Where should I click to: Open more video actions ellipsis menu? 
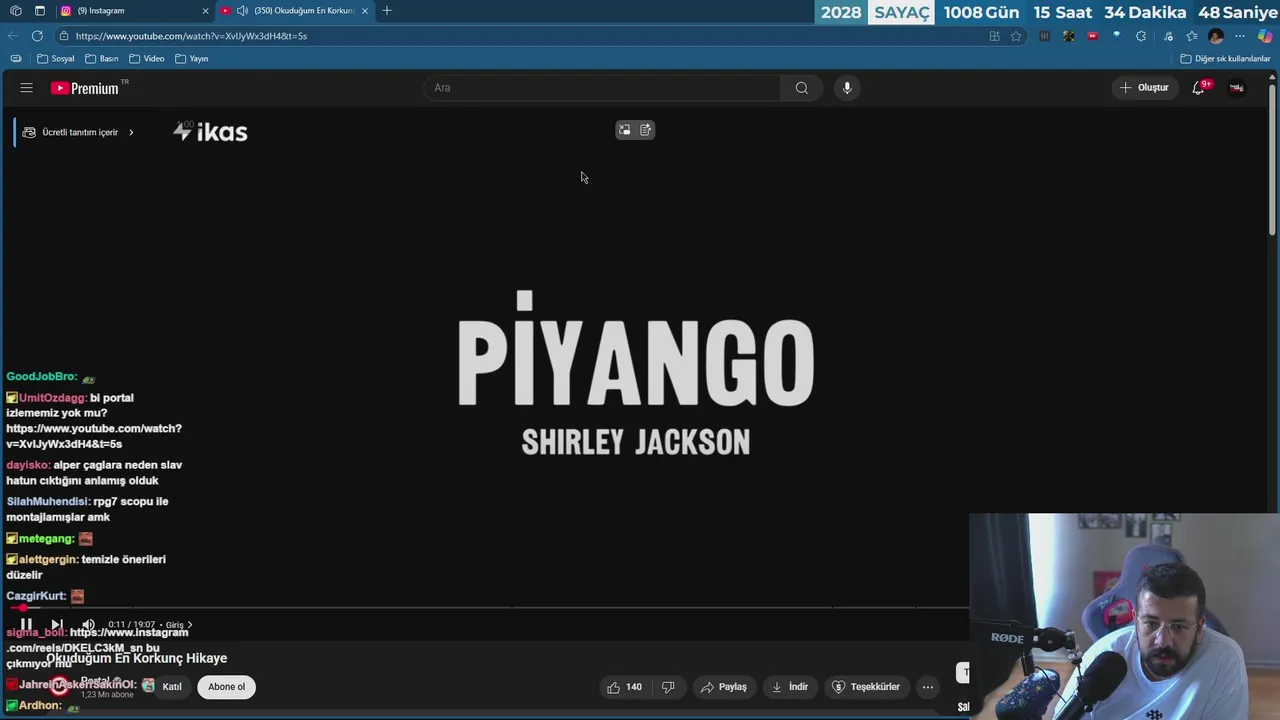(928, 687)
